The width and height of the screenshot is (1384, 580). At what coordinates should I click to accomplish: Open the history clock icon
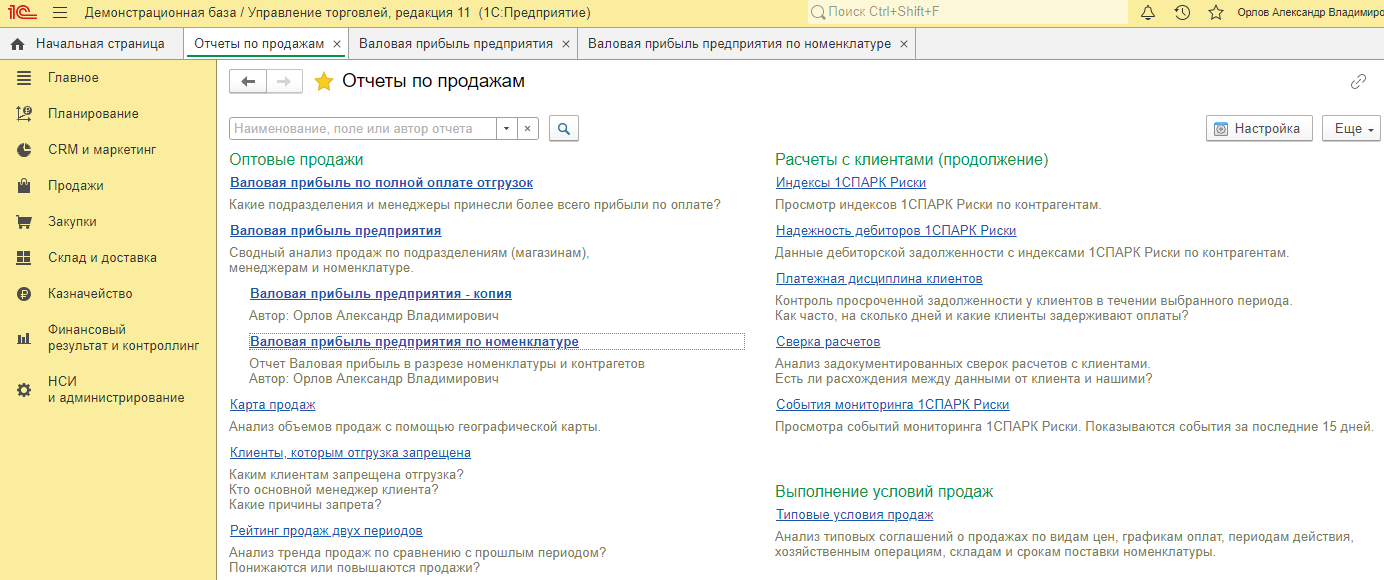1182,13
